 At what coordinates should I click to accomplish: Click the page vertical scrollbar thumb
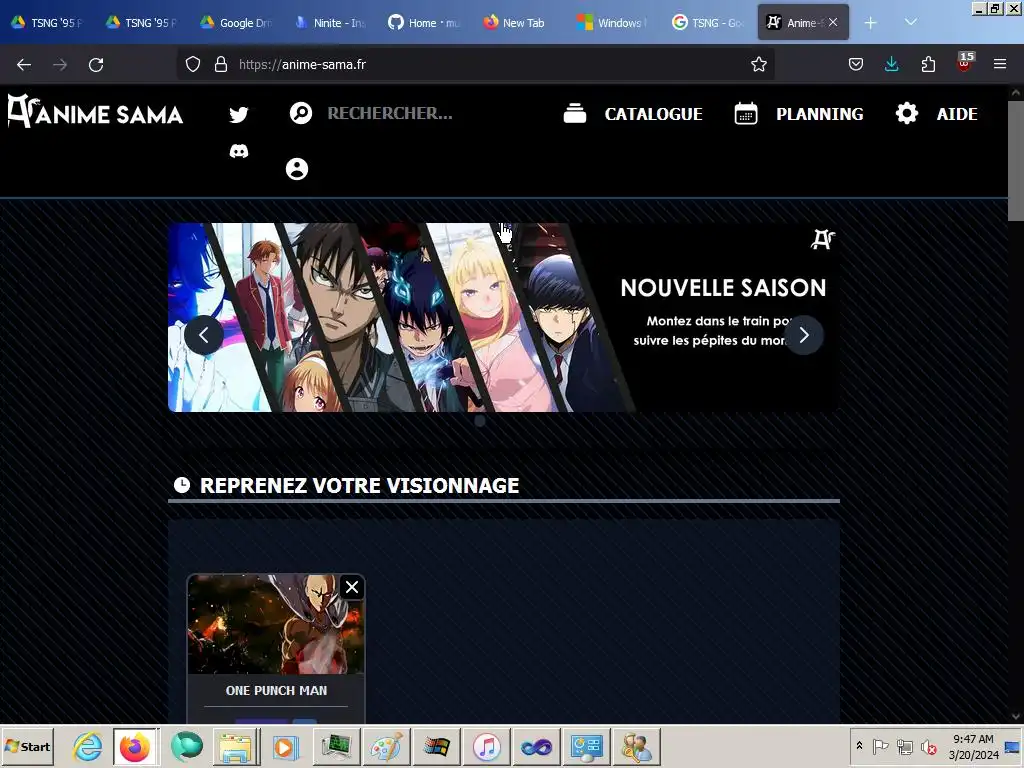(1016, 160)
